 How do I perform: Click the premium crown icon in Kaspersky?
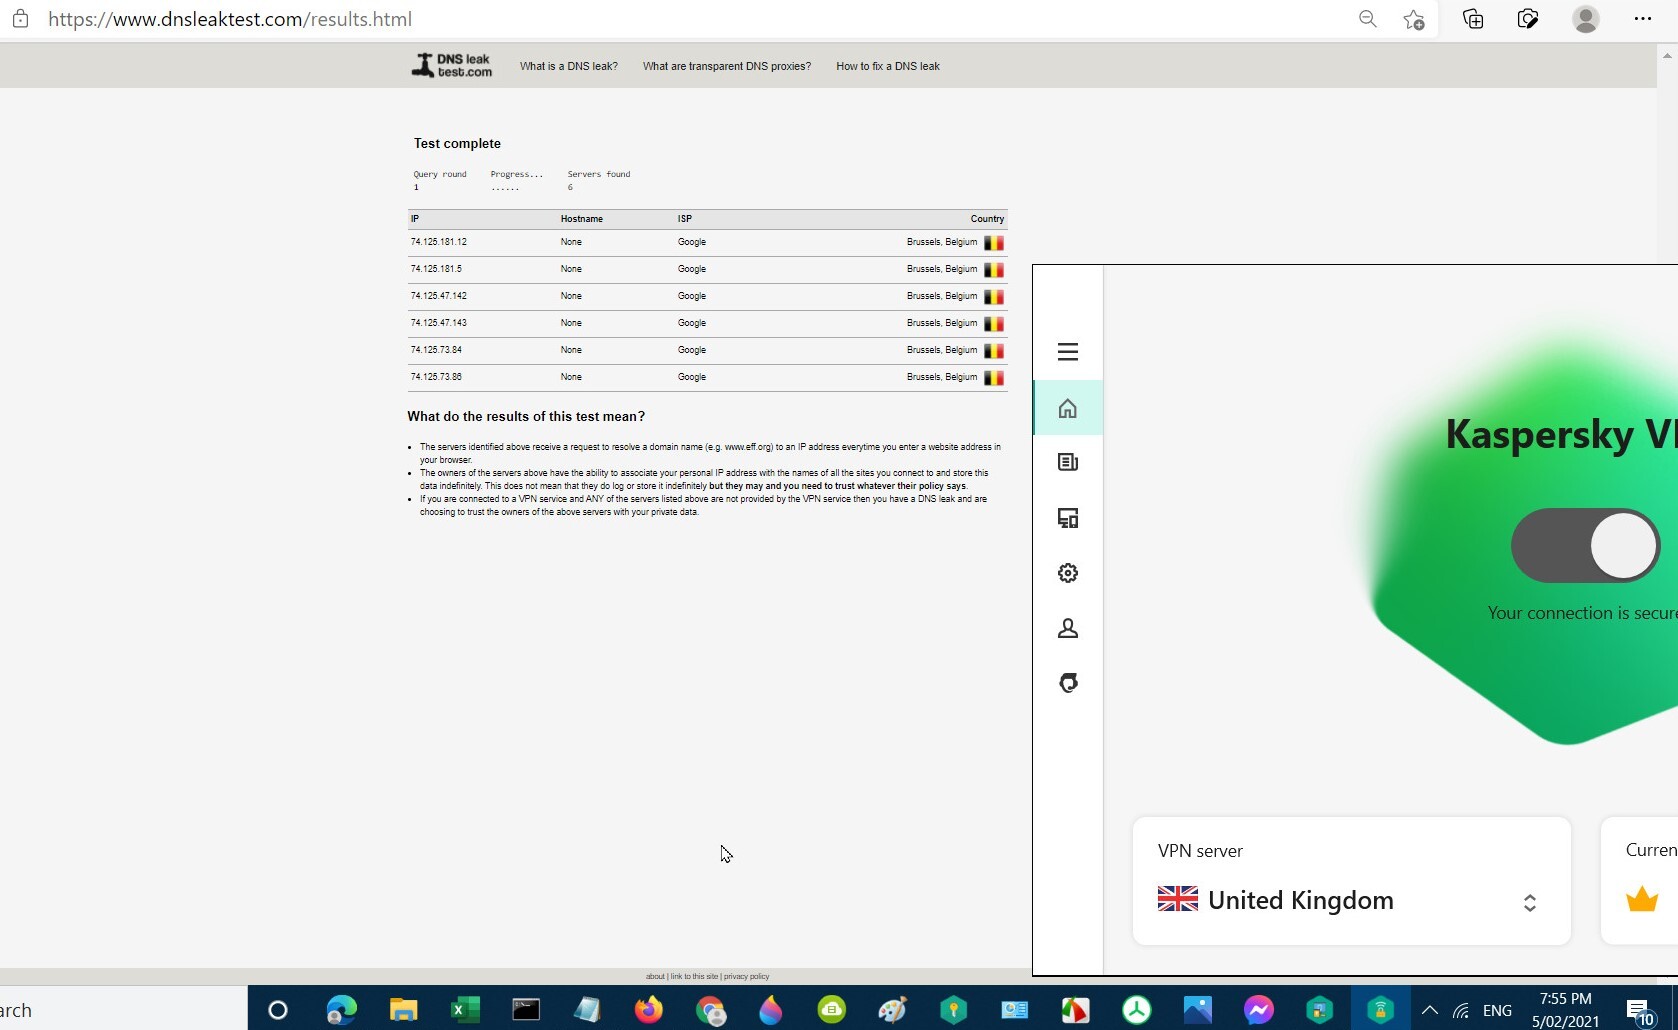pyautogui.click(x=1642, y=899)
